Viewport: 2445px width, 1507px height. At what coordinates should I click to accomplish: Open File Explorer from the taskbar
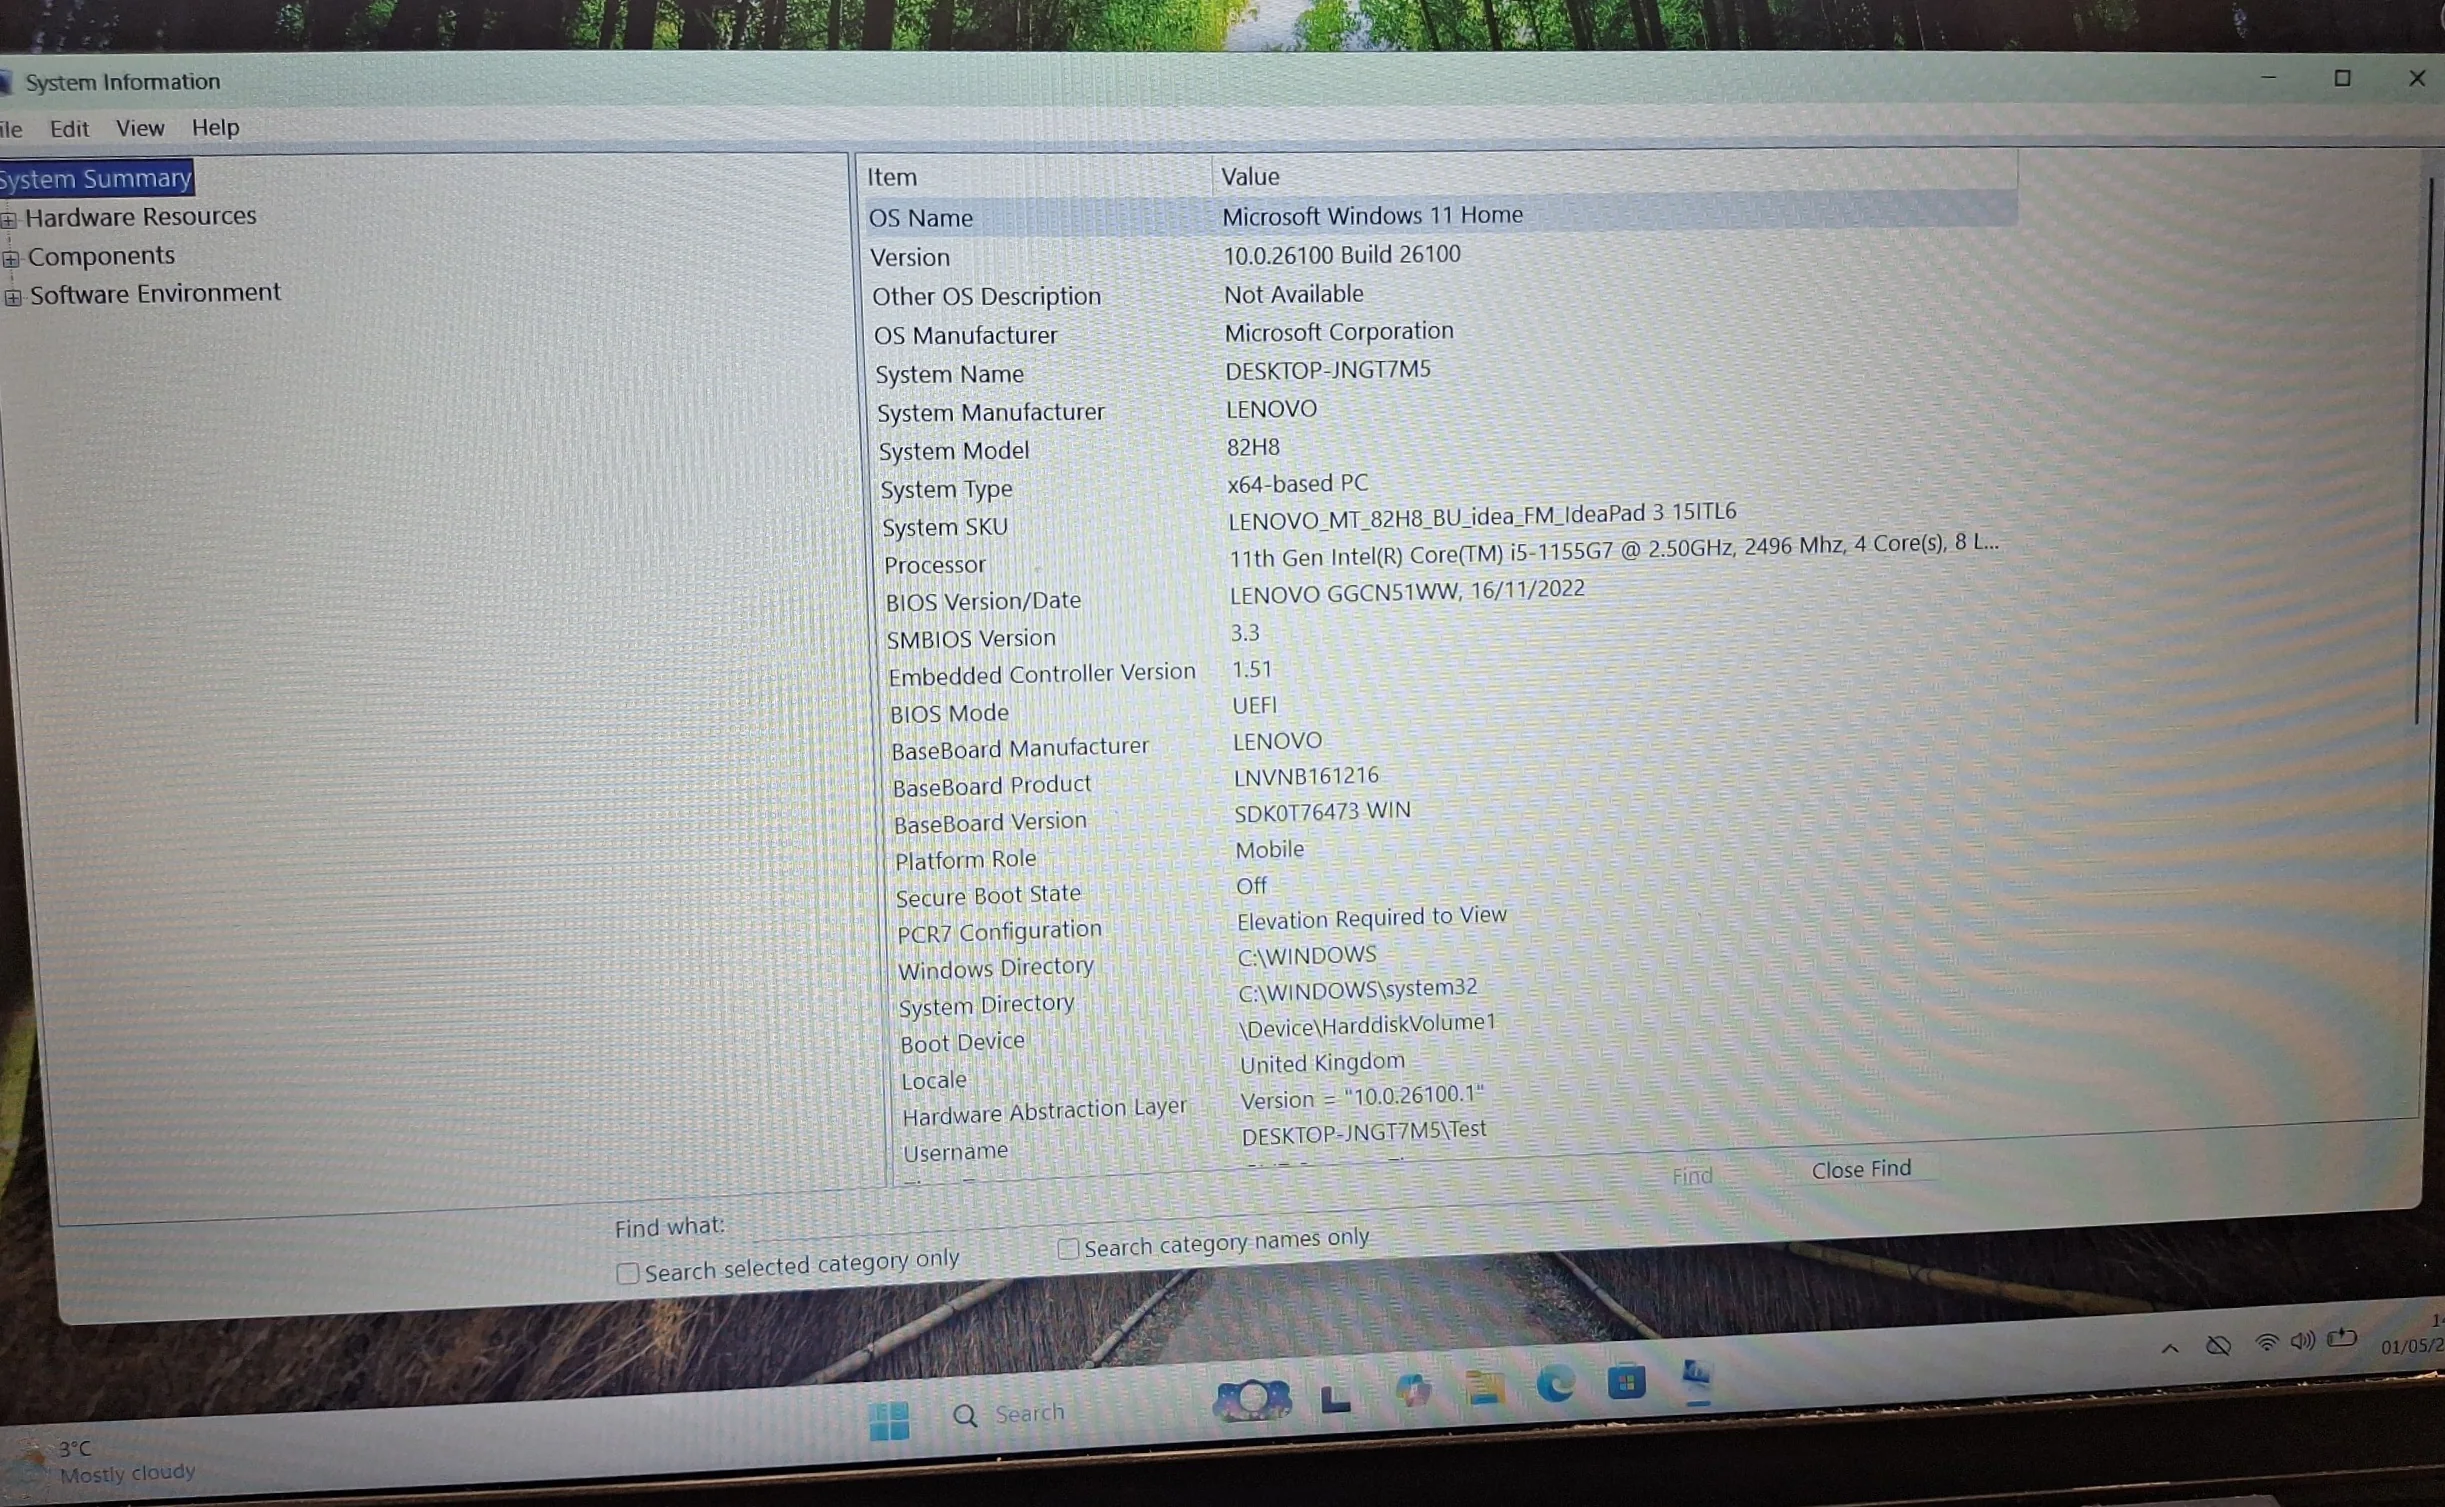pyautogui.click(x=1485, y=1388)
